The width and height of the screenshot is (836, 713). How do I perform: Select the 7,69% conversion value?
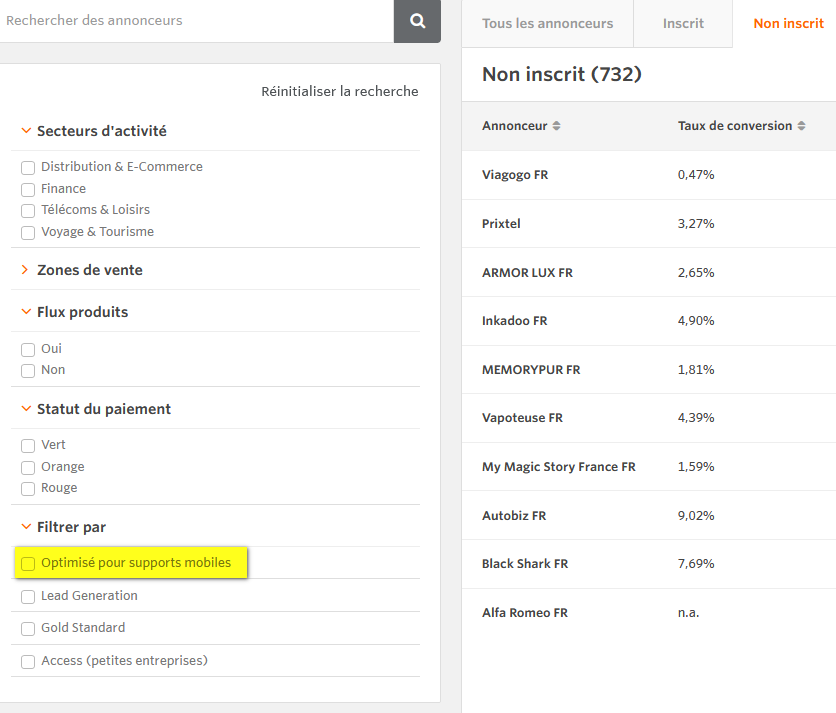coord(696,564)
